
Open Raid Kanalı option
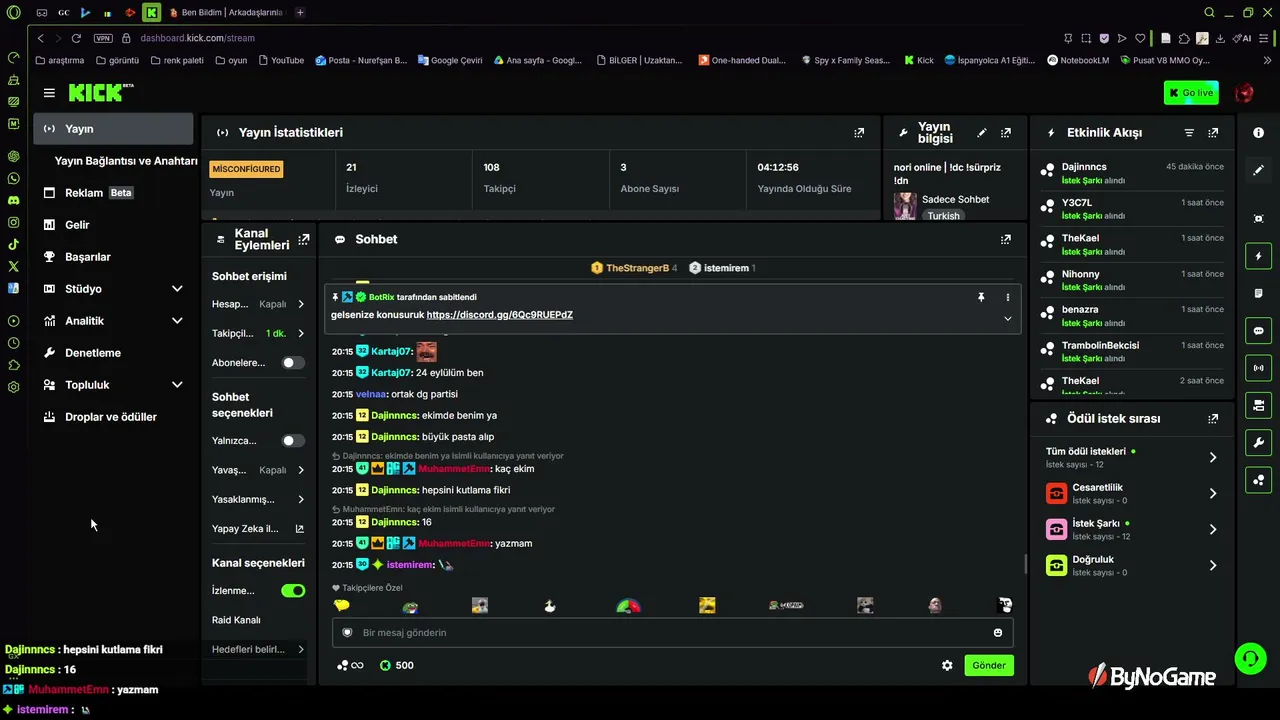click(236, 620)
